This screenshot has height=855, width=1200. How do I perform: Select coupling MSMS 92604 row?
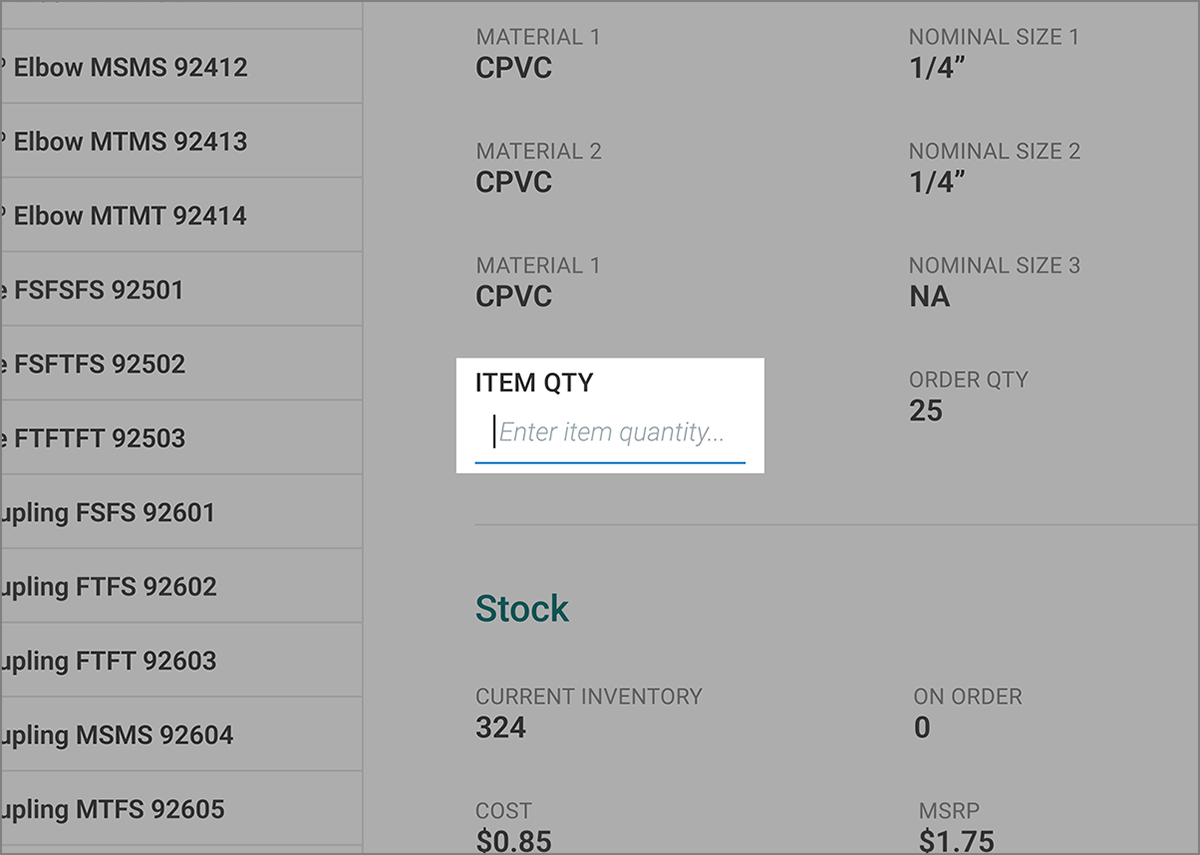click(x=181, y=733)
